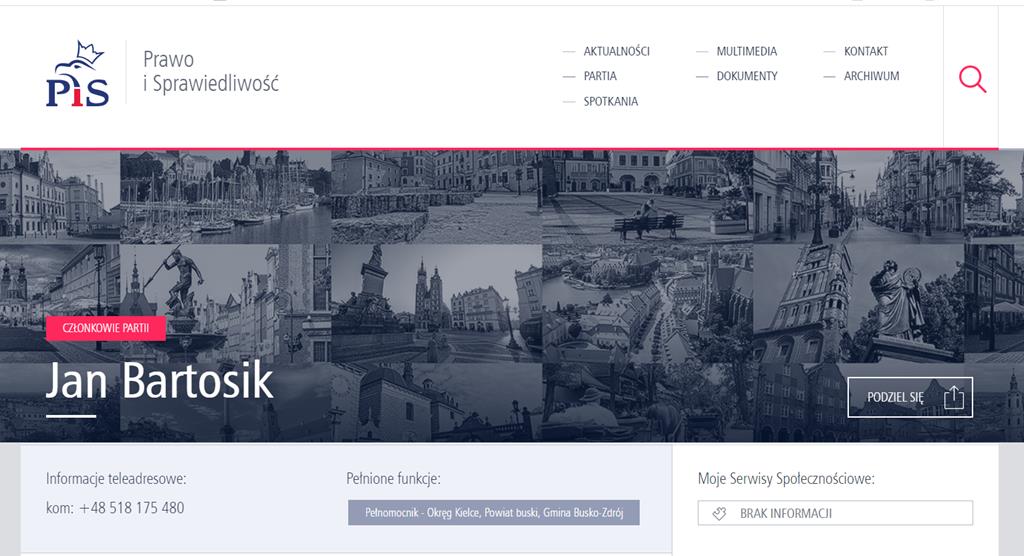This screenshot has height=556, width=1024.
Task: Click the share arrow icon on Podziel się
Action: [x=953, y=397]
